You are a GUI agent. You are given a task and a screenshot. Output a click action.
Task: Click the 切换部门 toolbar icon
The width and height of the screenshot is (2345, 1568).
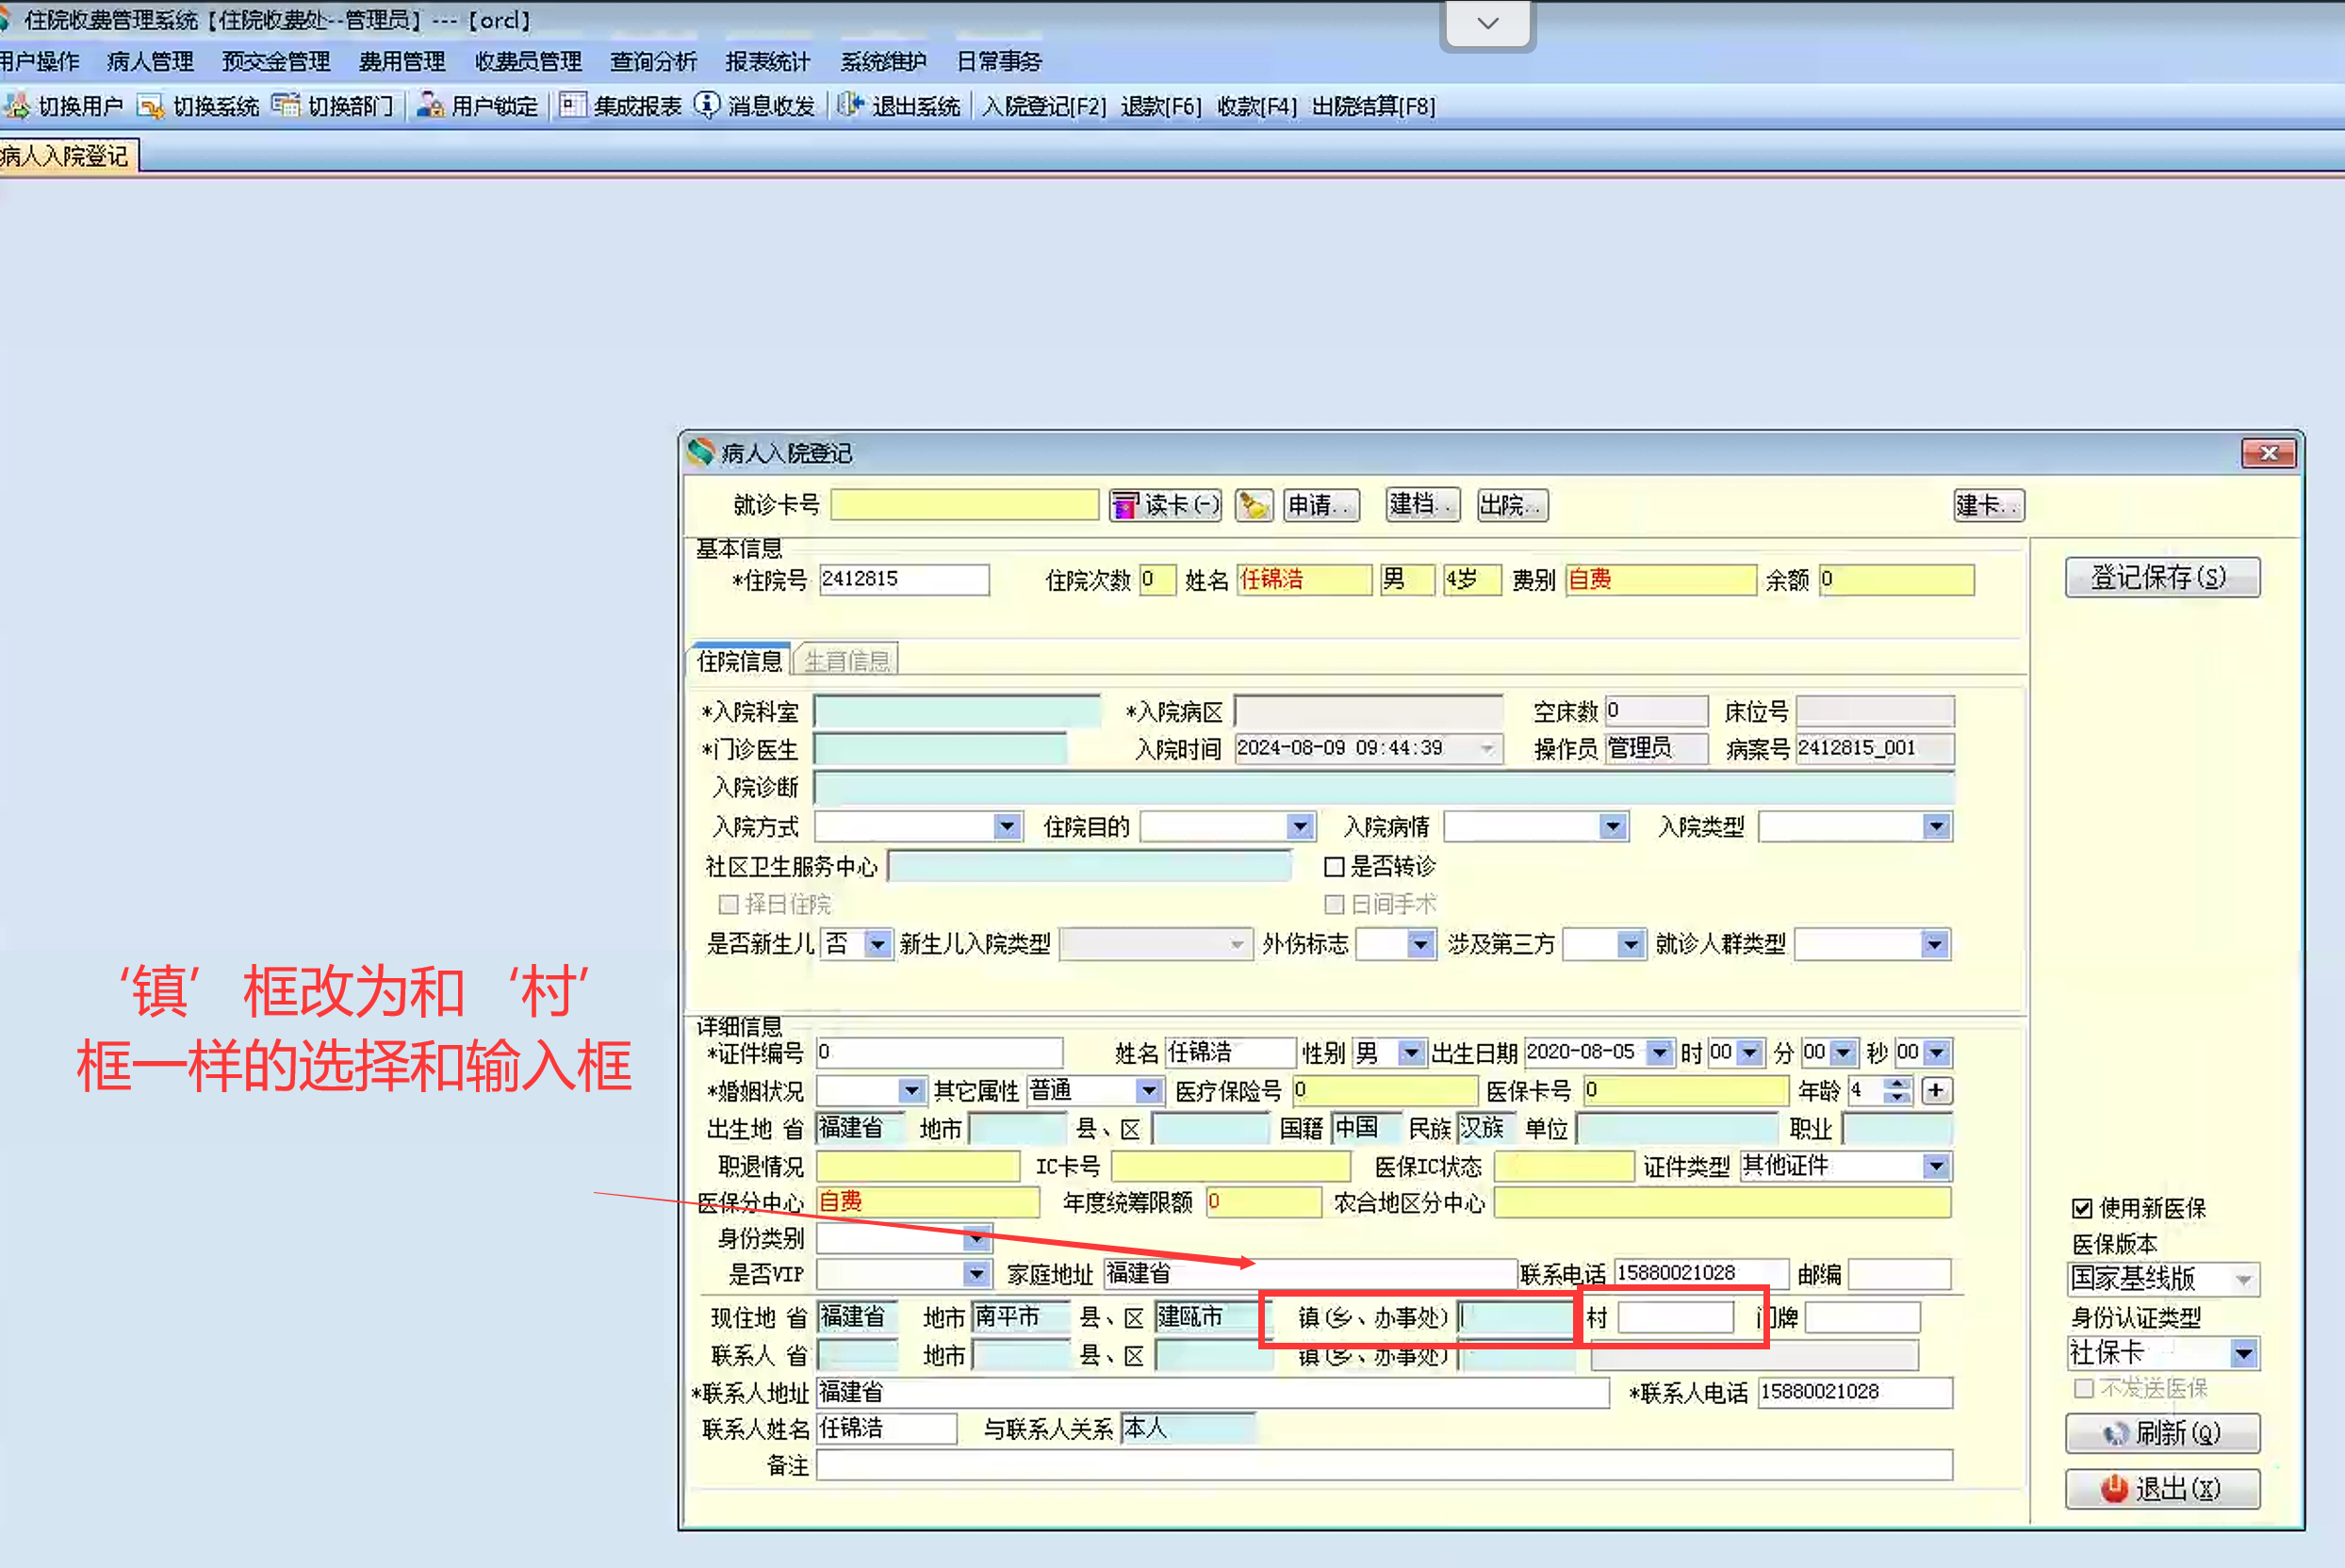click(x=286, y=105)
